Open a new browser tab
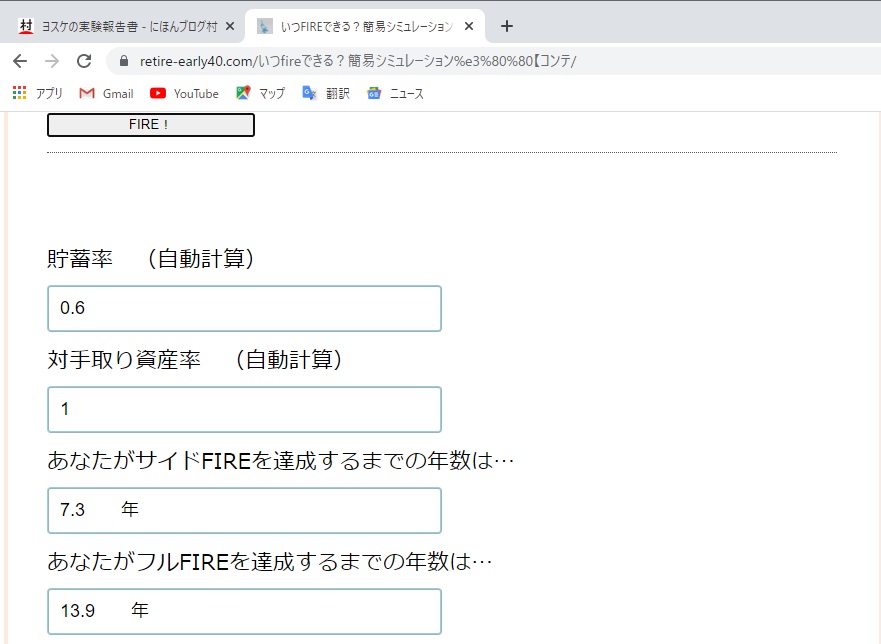The width and height of the screenshot is (881, 644). coord(506,26)
